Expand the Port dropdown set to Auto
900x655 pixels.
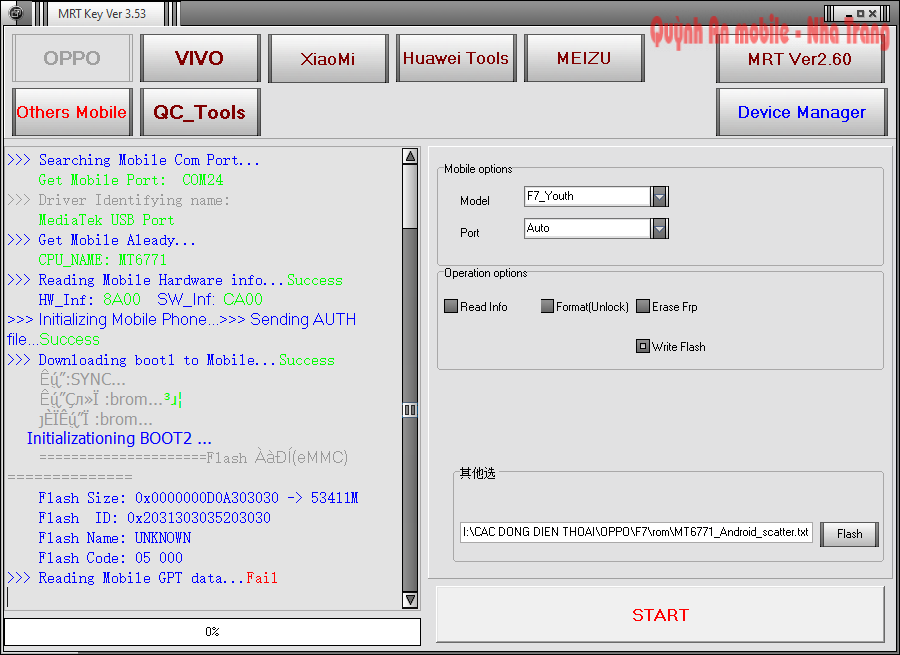coord(660,228)
